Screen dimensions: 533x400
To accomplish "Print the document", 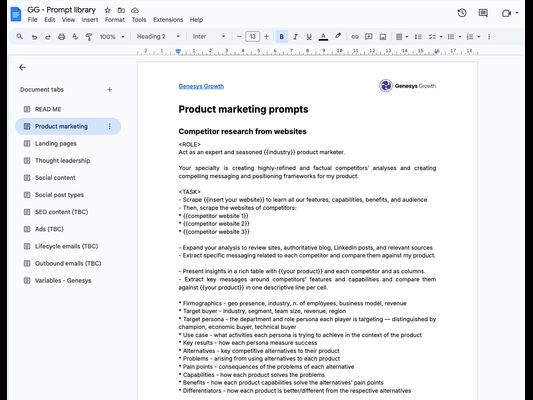I will 62,37.
